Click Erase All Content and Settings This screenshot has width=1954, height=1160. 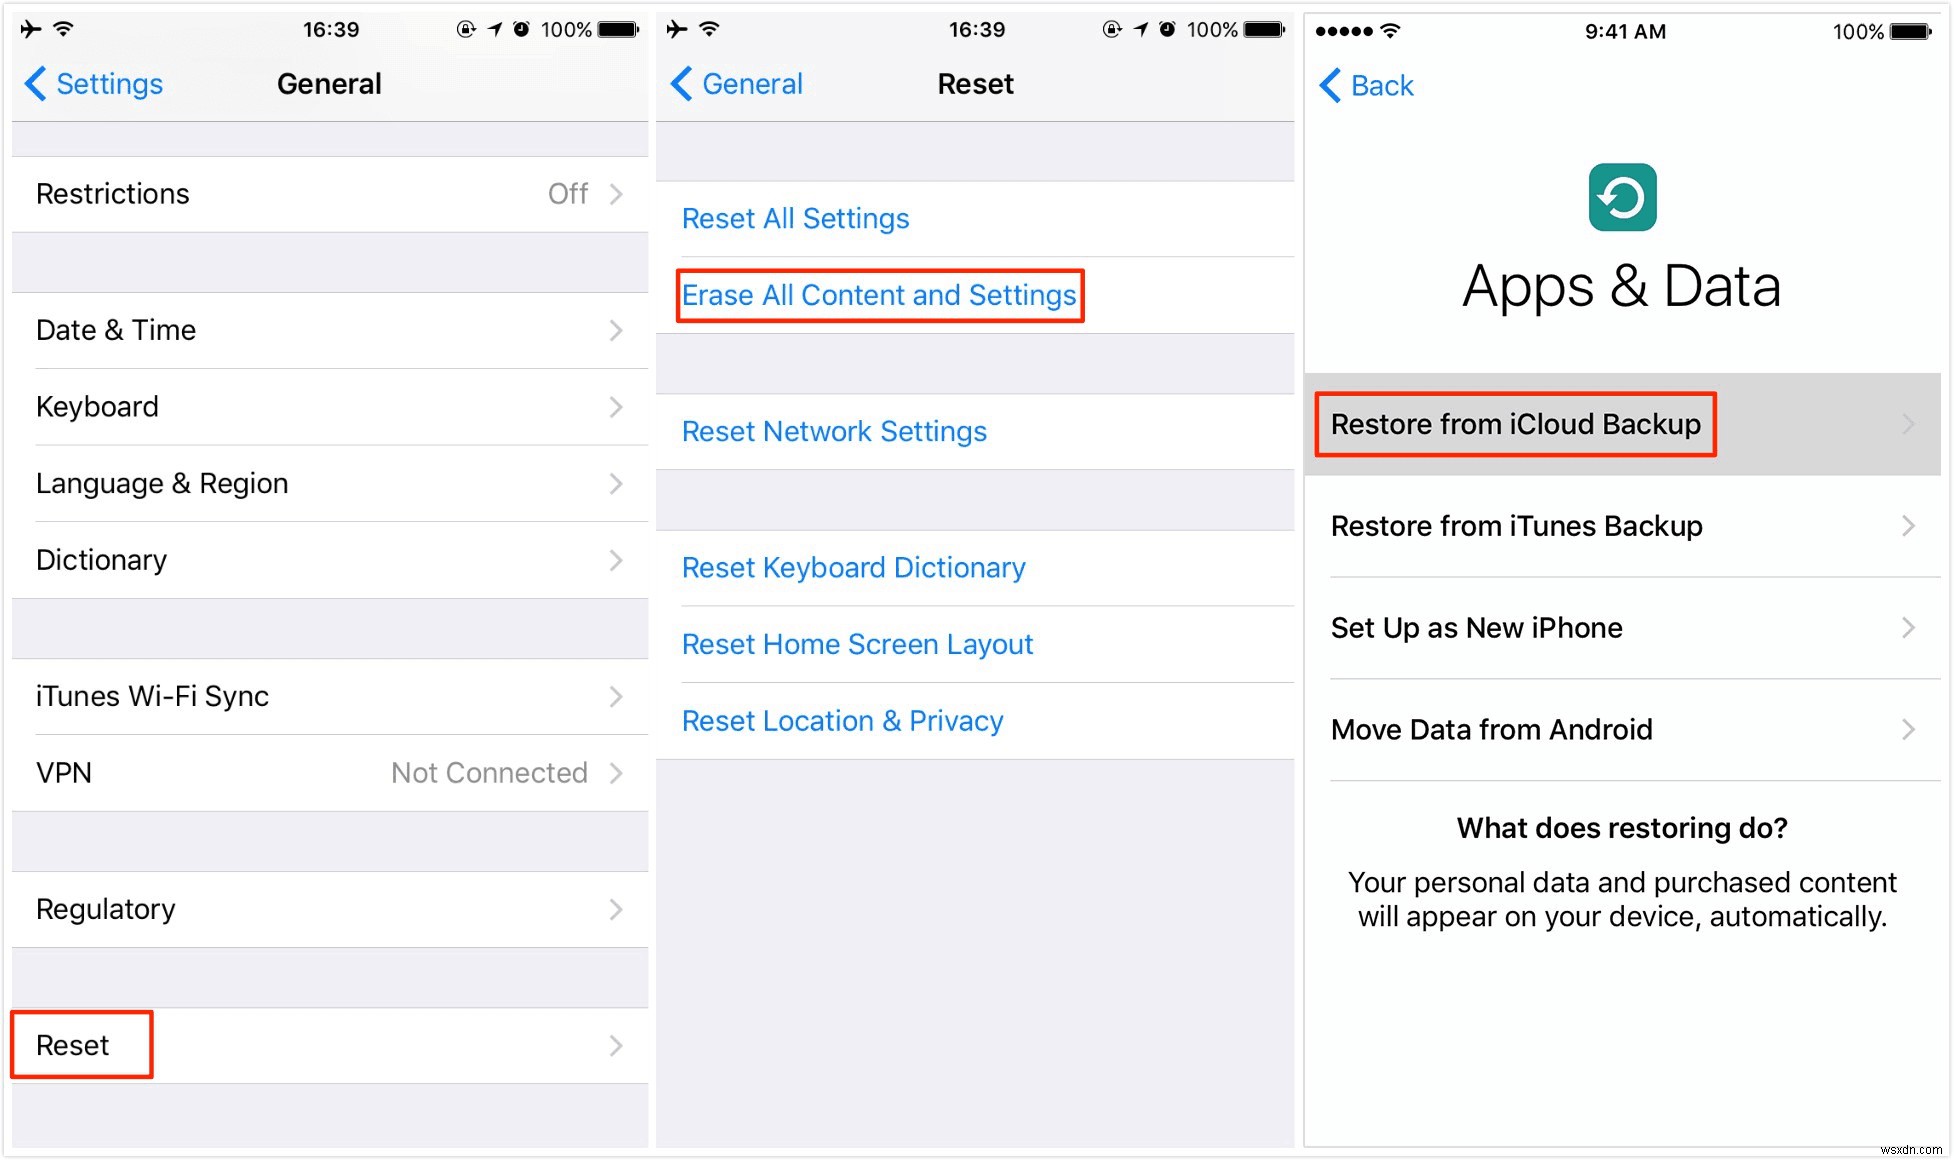tap(876, 294)
